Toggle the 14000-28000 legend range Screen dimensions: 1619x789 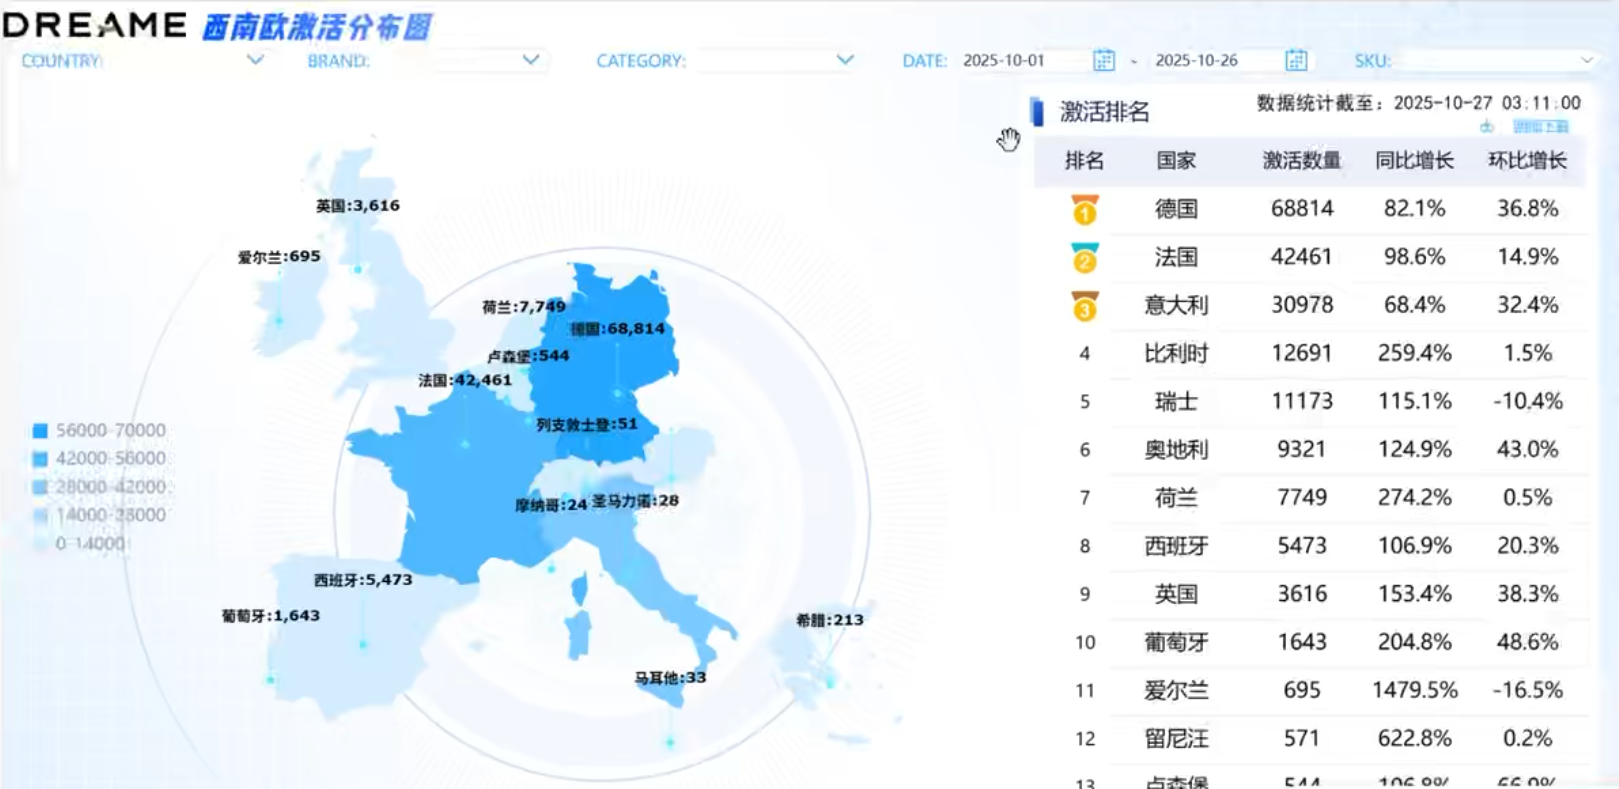point(99,515)
